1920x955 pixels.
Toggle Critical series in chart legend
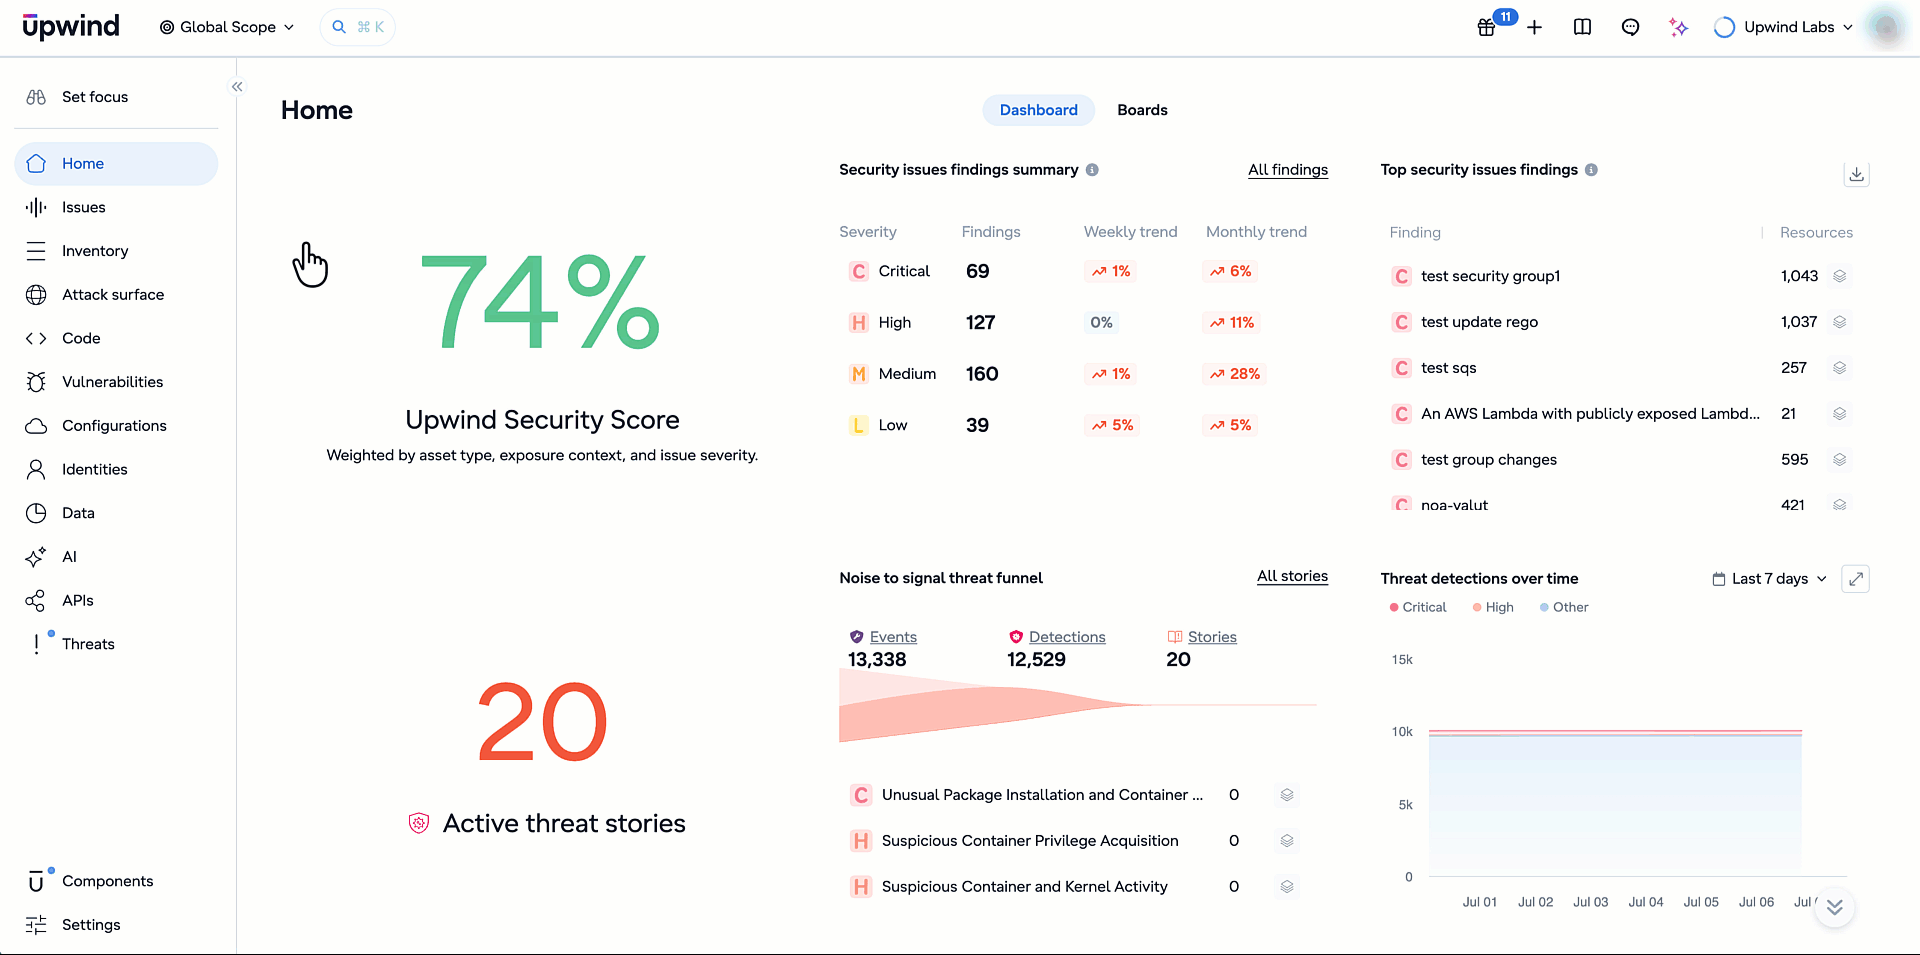click(x=1418, y=607)
